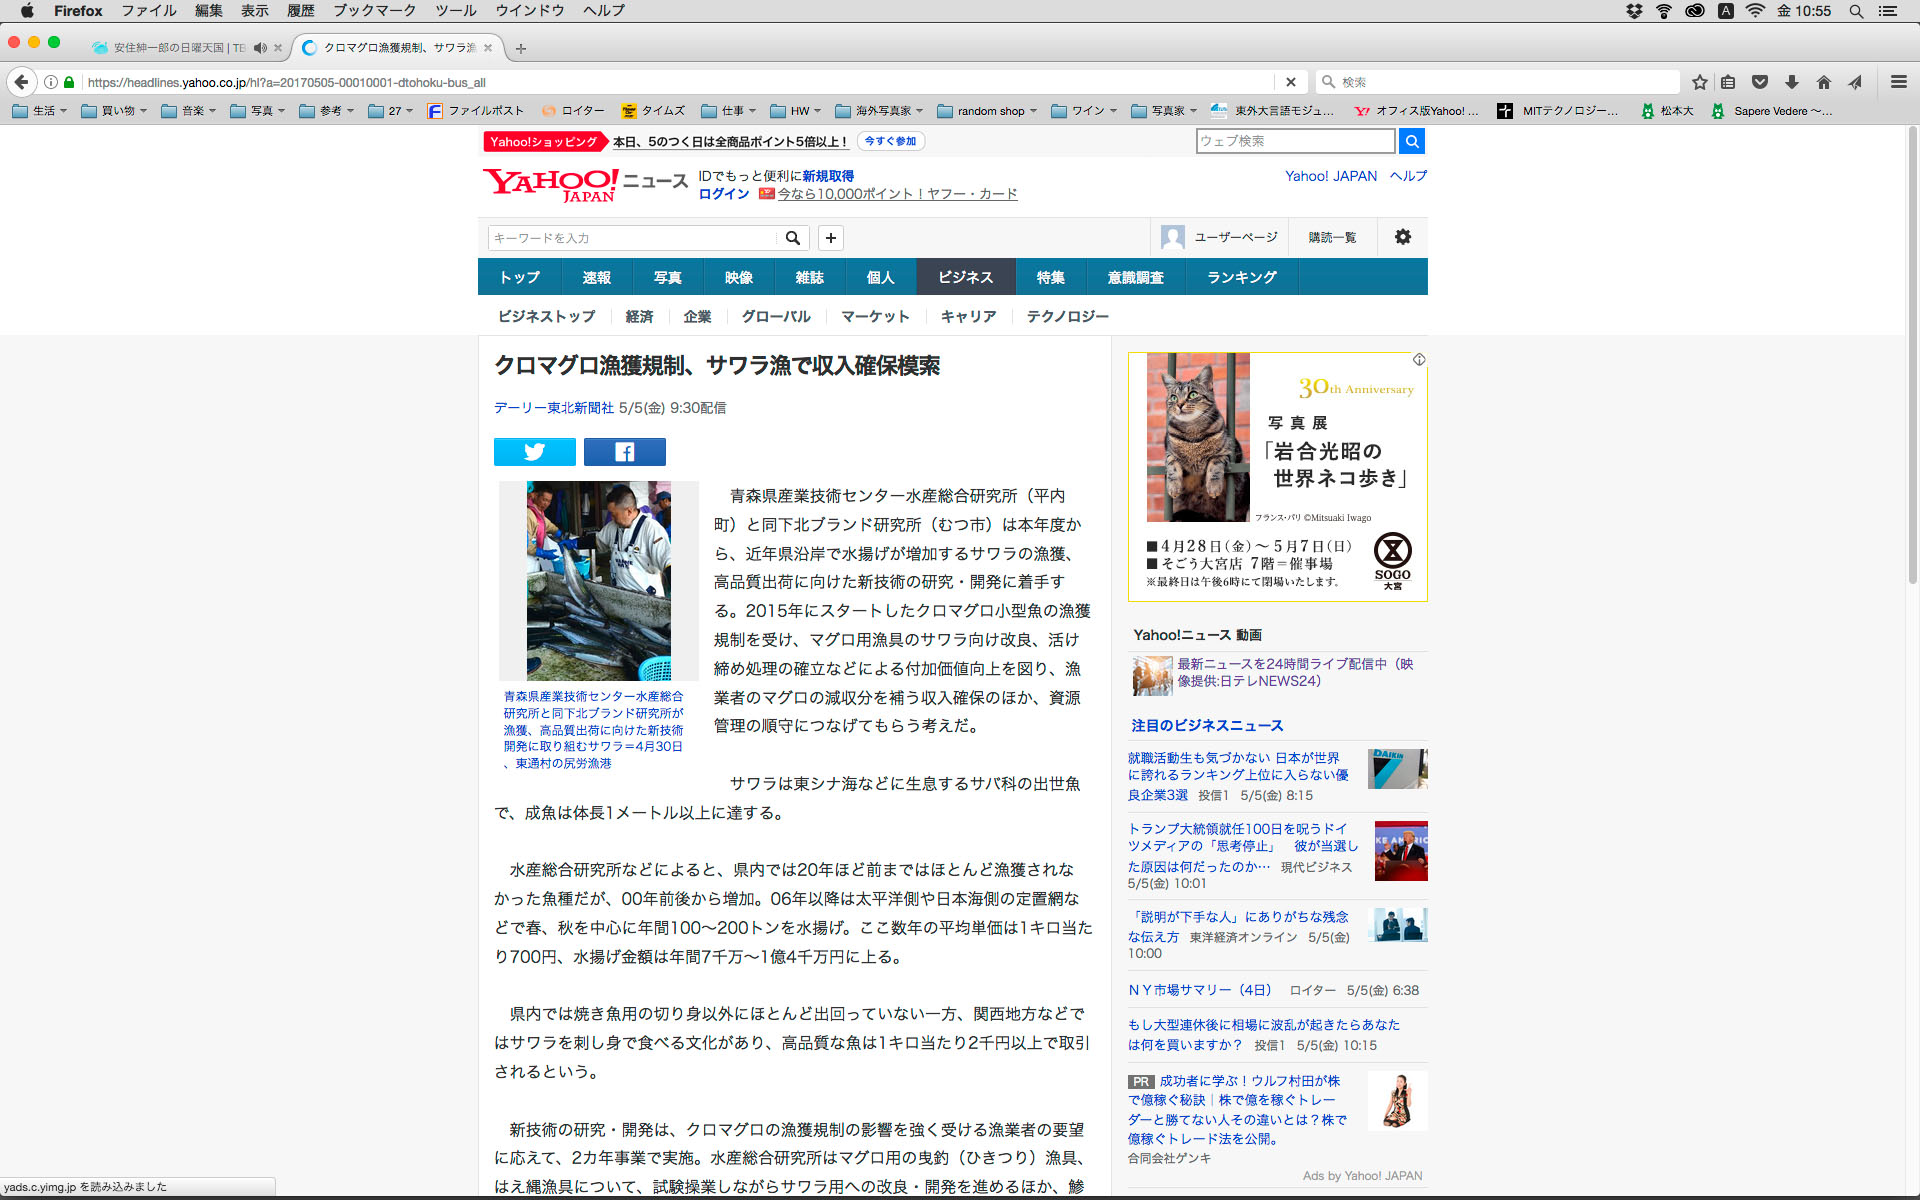Open the Firefox hamburger menu

coord(1898,82)
